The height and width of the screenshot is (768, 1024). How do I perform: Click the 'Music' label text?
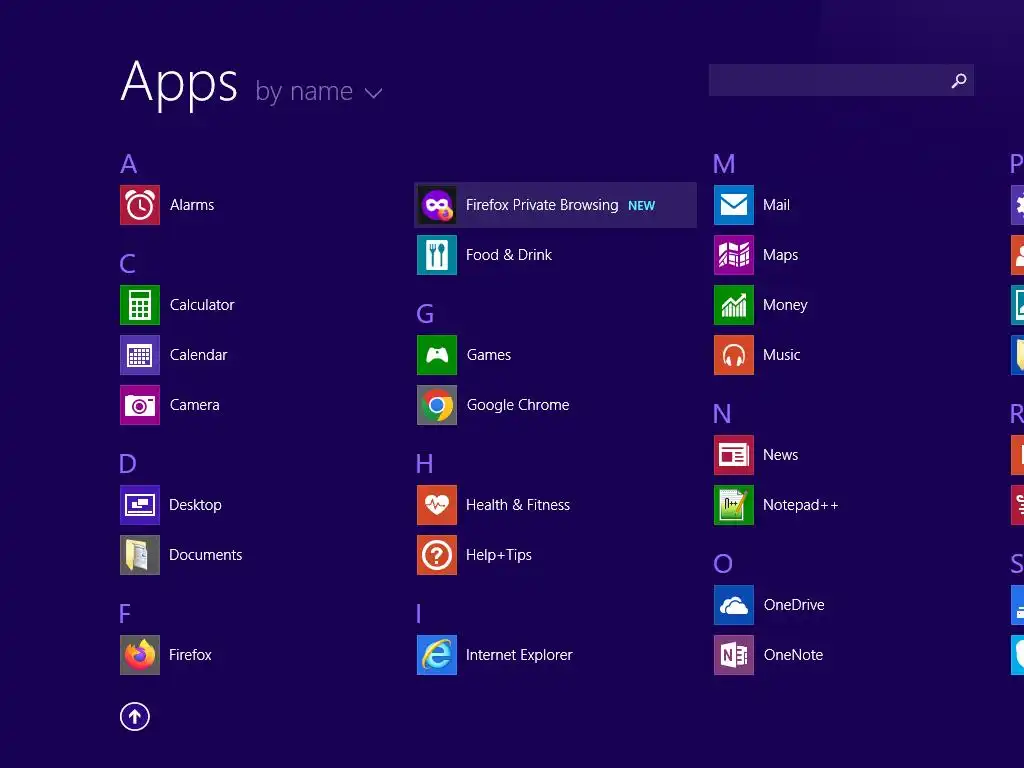(x=782, y=355)
